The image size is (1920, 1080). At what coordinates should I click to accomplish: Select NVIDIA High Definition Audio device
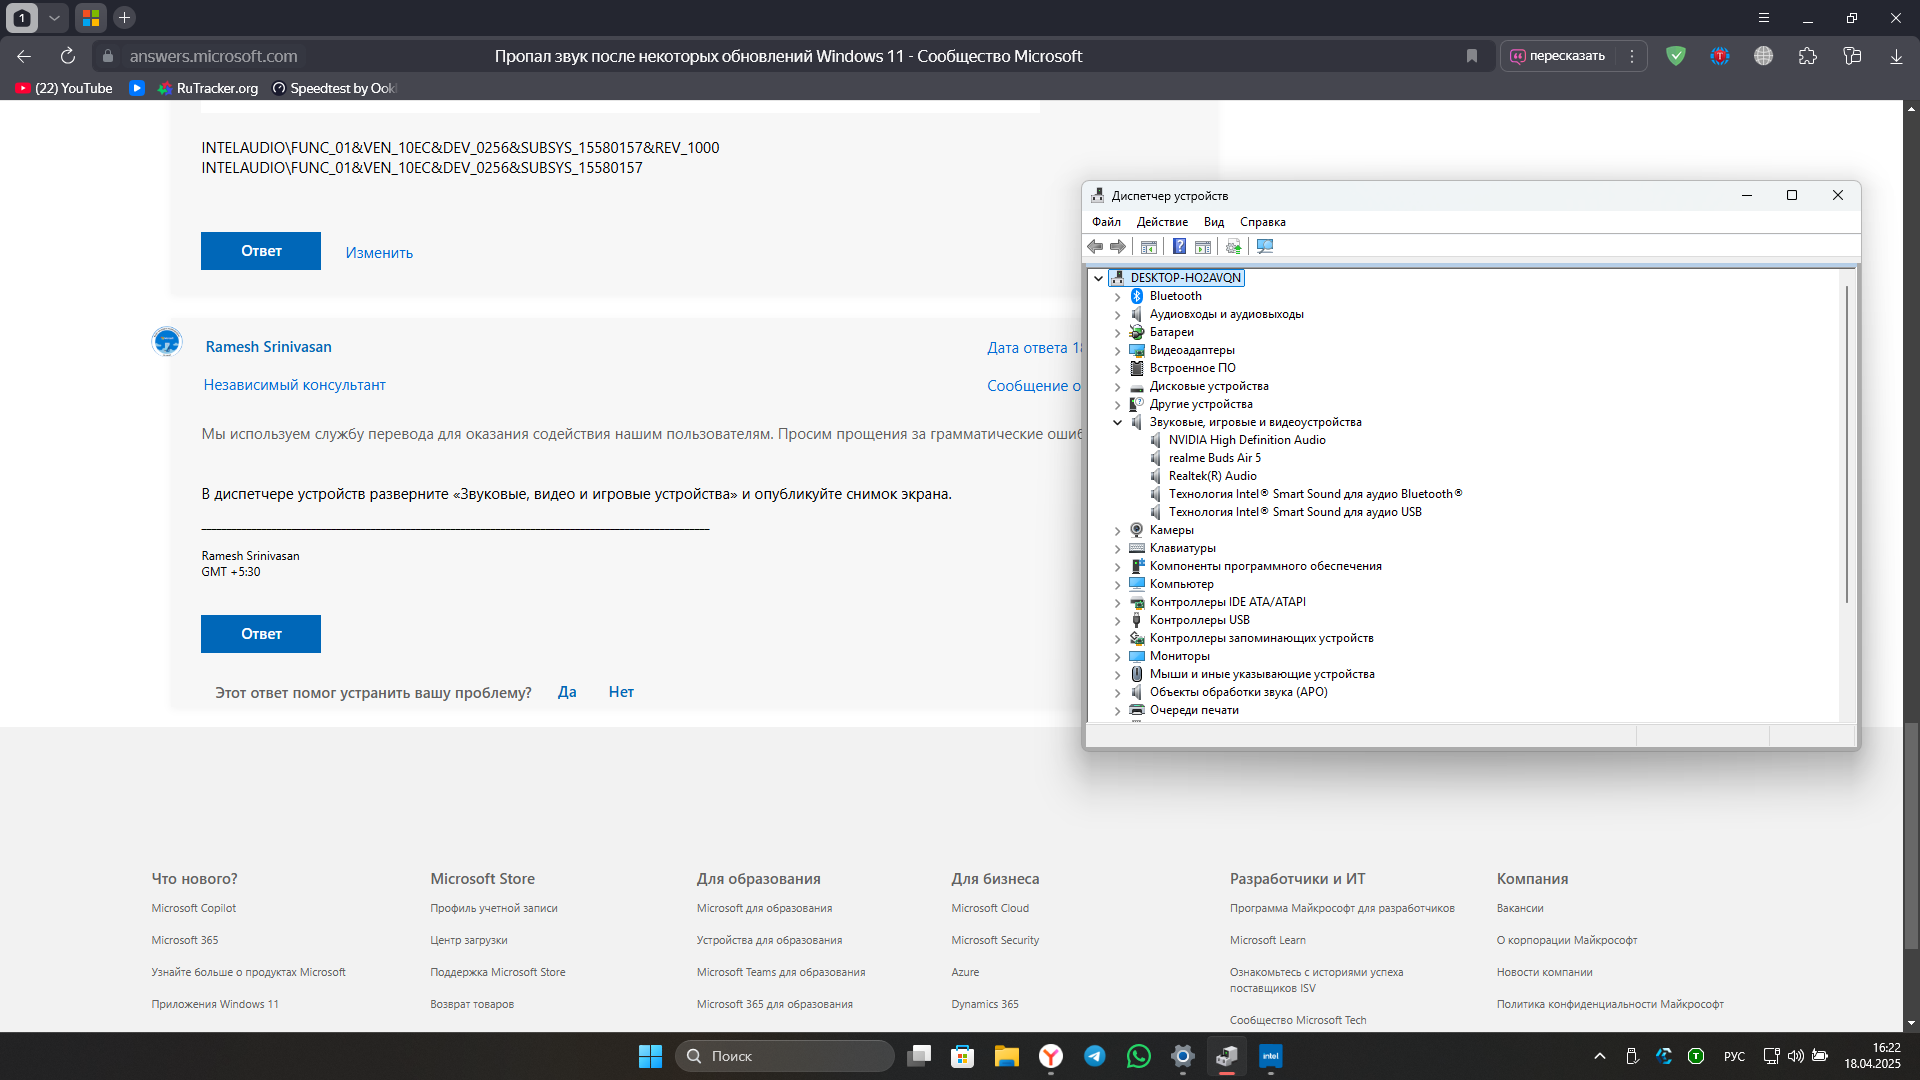(x=1247, y=440)
